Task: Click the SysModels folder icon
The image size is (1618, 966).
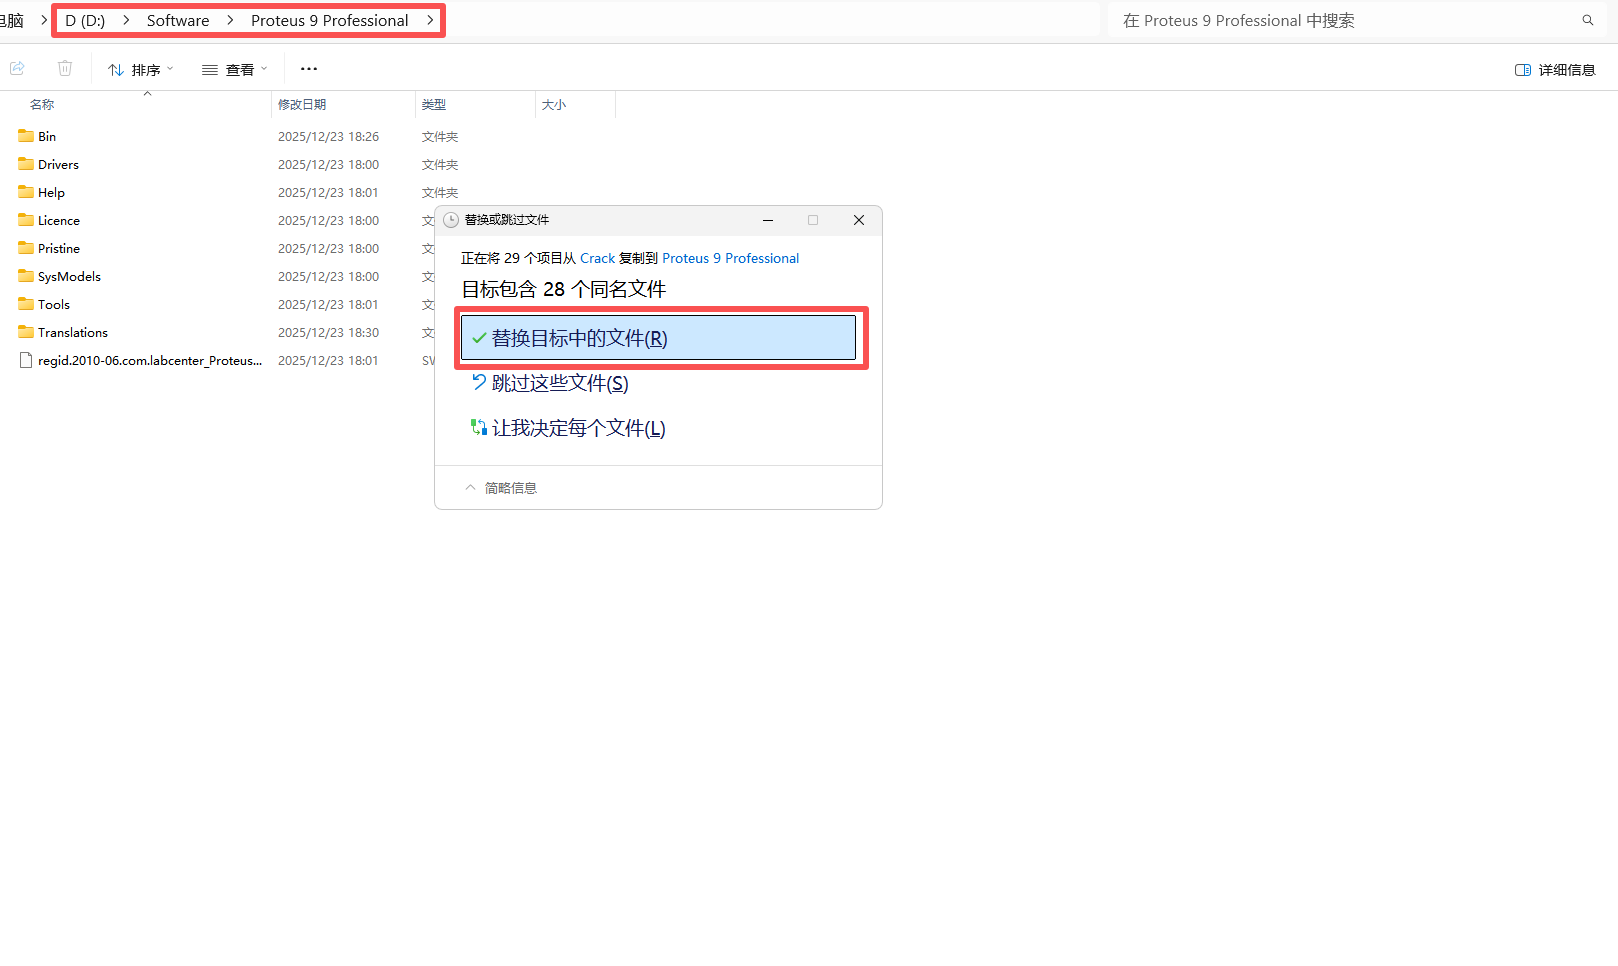Action: tap(26, 276)
